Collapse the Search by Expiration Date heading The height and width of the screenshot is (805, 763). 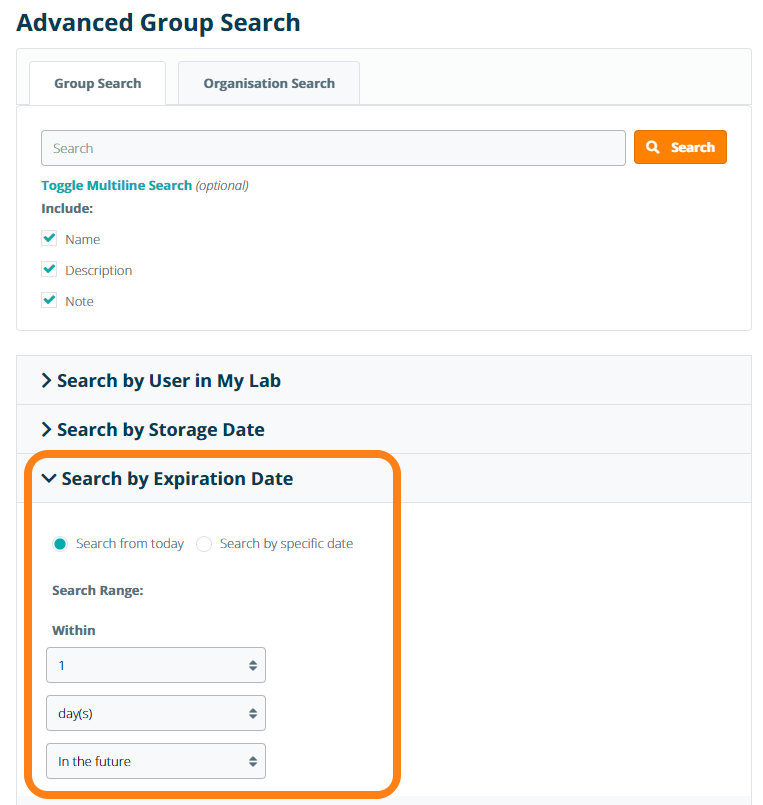pos(177,479)
